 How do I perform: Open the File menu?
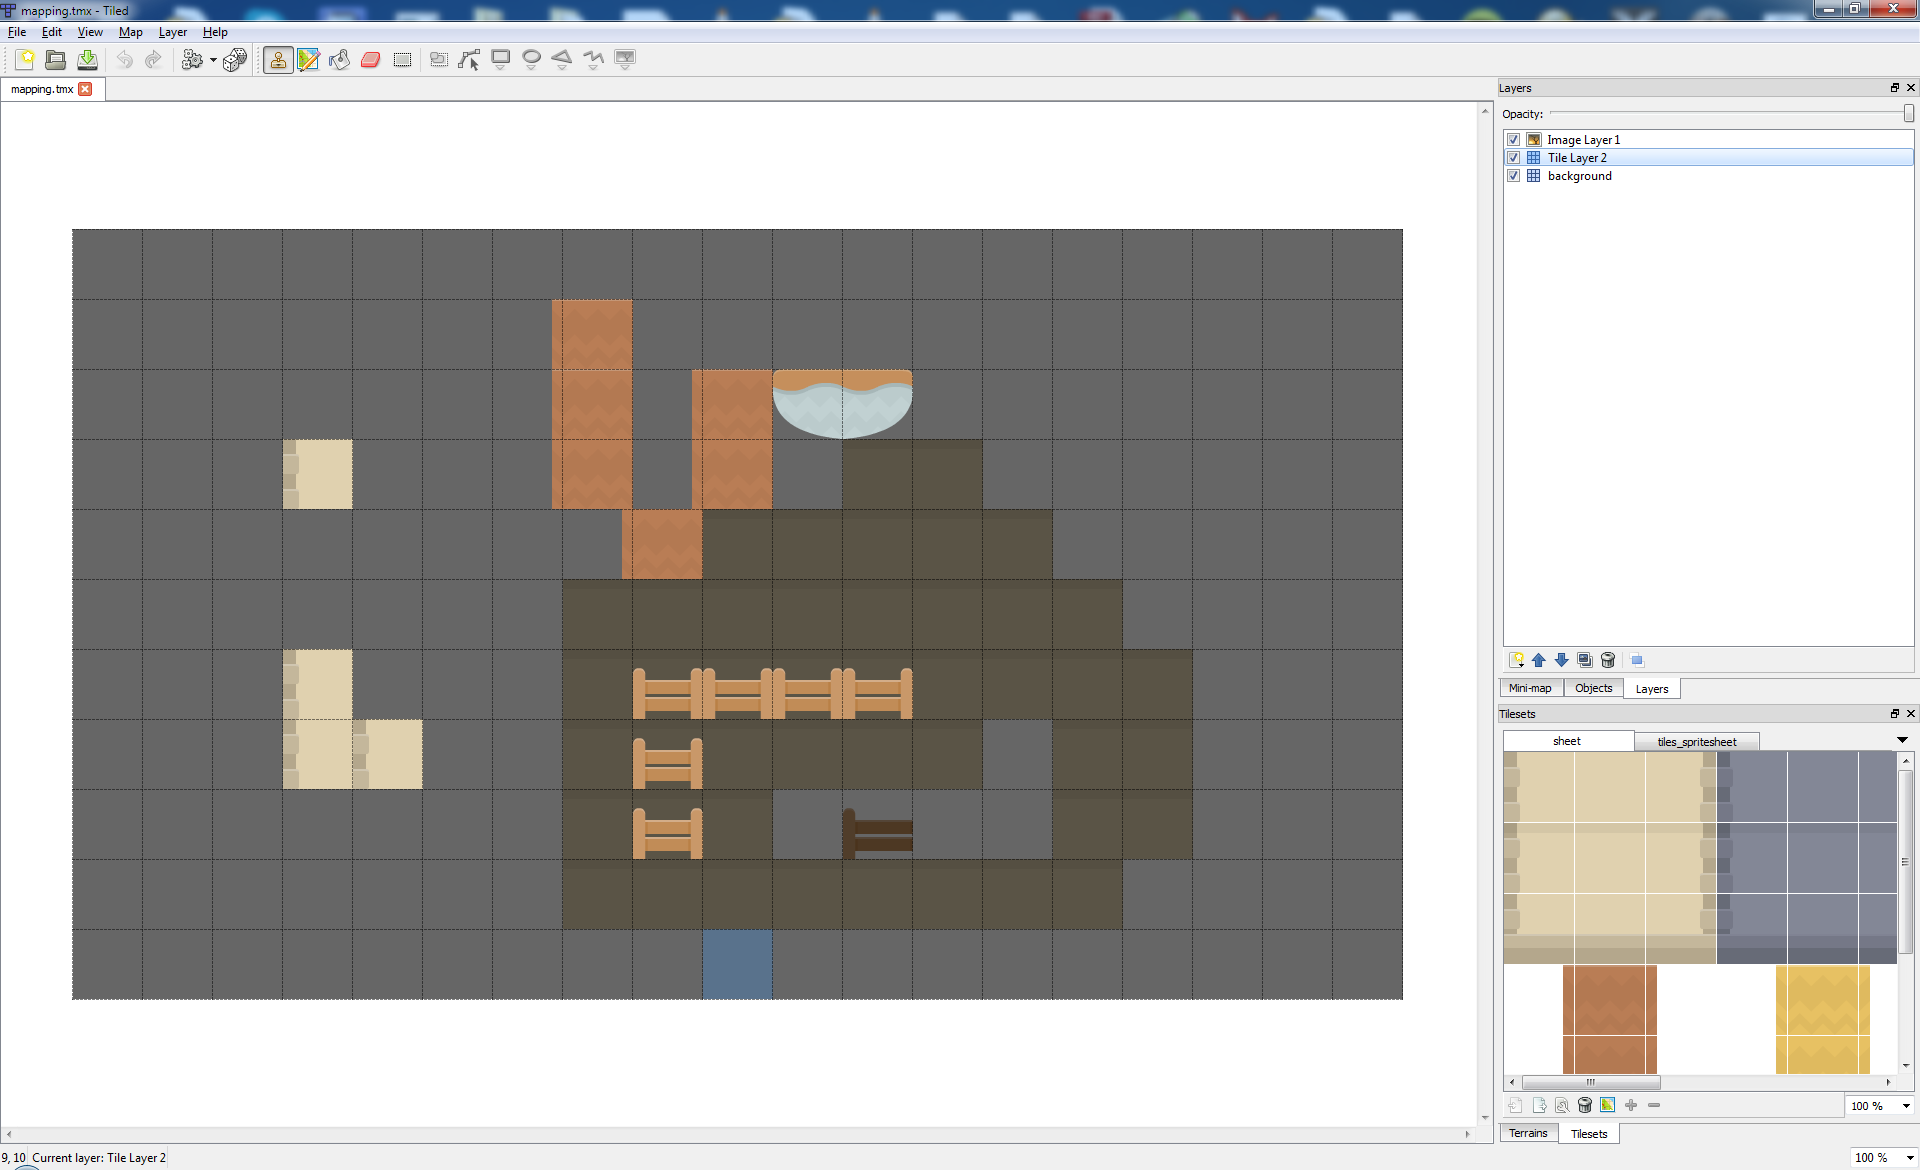coord(17,32)
